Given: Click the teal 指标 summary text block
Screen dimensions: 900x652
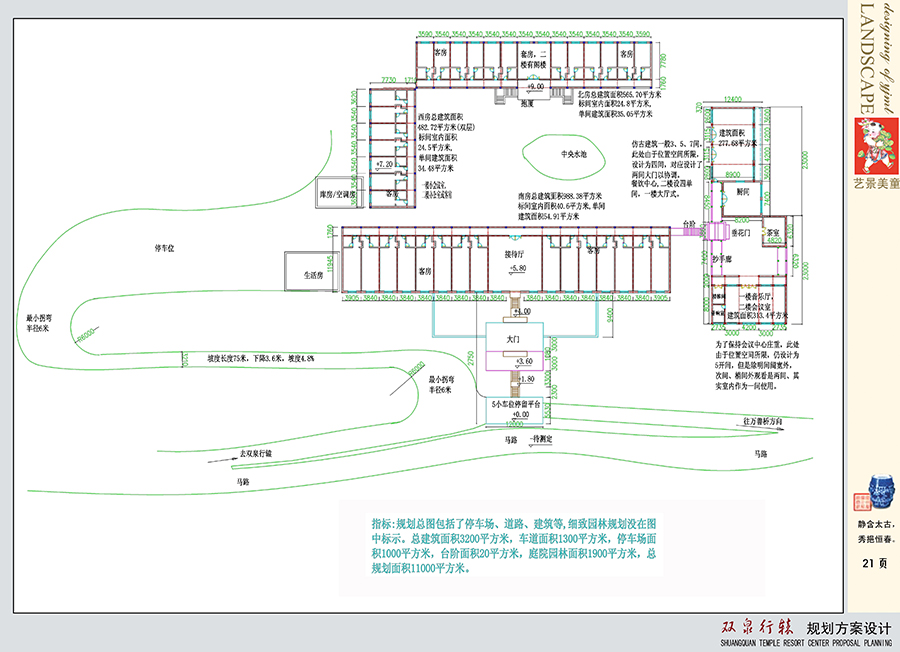Looking at the screenshot, I should click(512, 545).
